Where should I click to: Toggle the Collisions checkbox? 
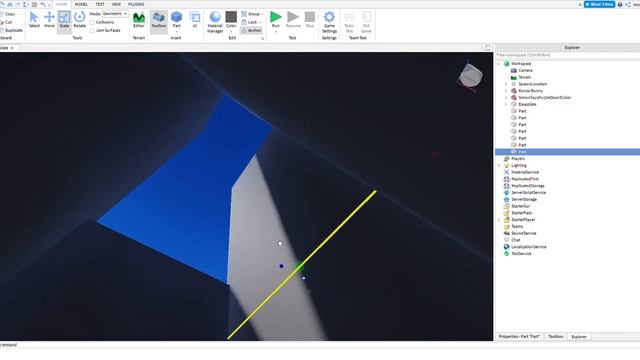(92, 22)
